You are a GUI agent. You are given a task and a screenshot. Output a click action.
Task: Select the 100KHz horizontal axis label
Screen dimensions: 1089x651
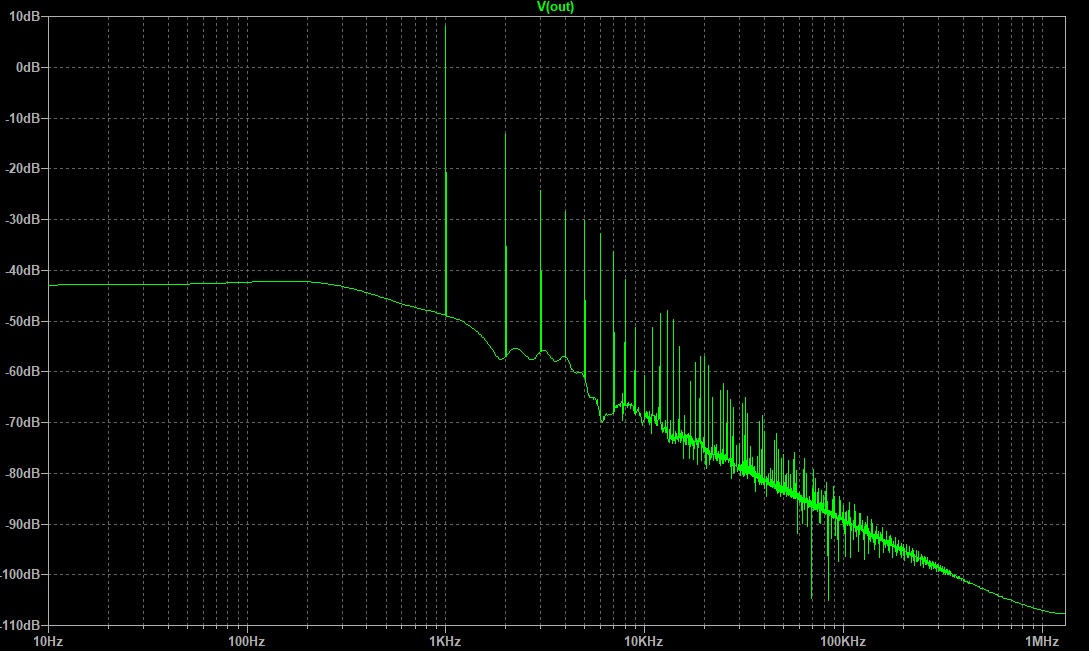[843, 640]
